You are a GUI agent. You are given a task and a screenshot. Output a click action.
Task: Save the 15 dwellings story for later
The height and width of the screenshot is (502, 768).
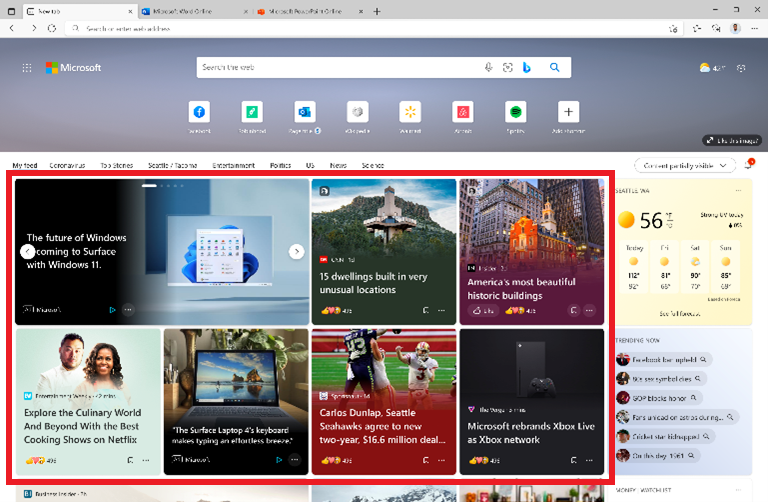coord(426,310)
